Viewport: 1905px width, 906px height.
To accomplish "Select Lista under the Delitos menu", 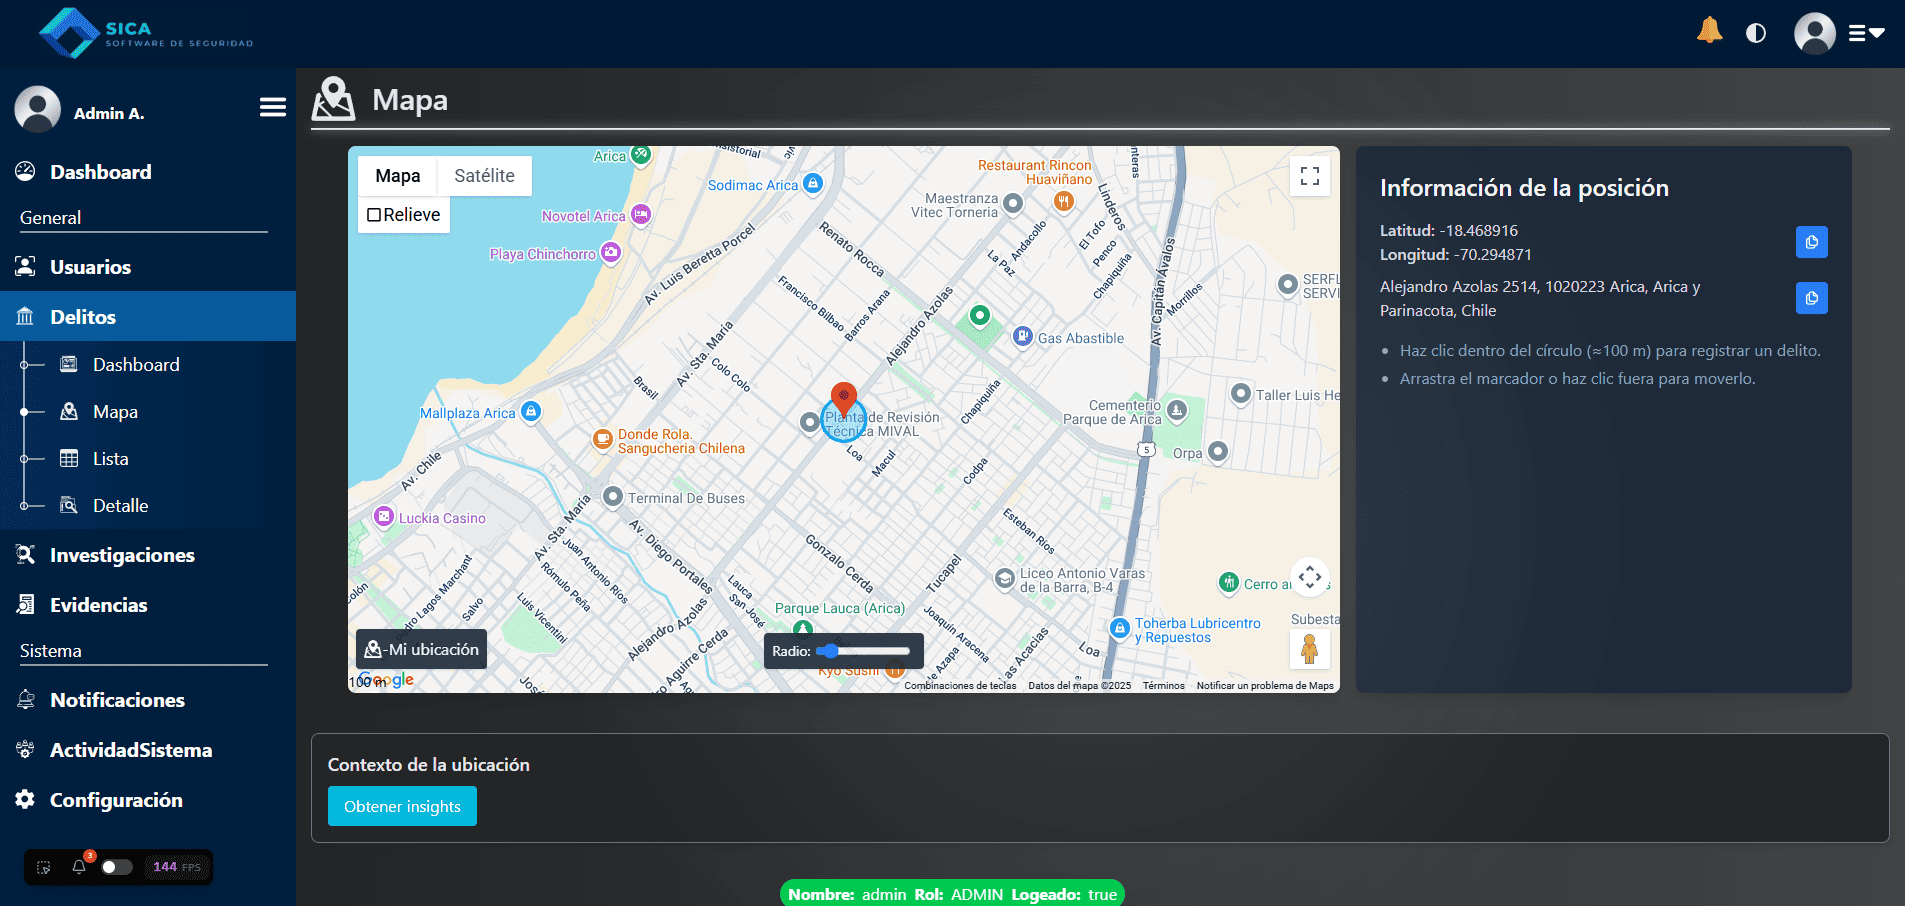I will (x=110, y=458).
